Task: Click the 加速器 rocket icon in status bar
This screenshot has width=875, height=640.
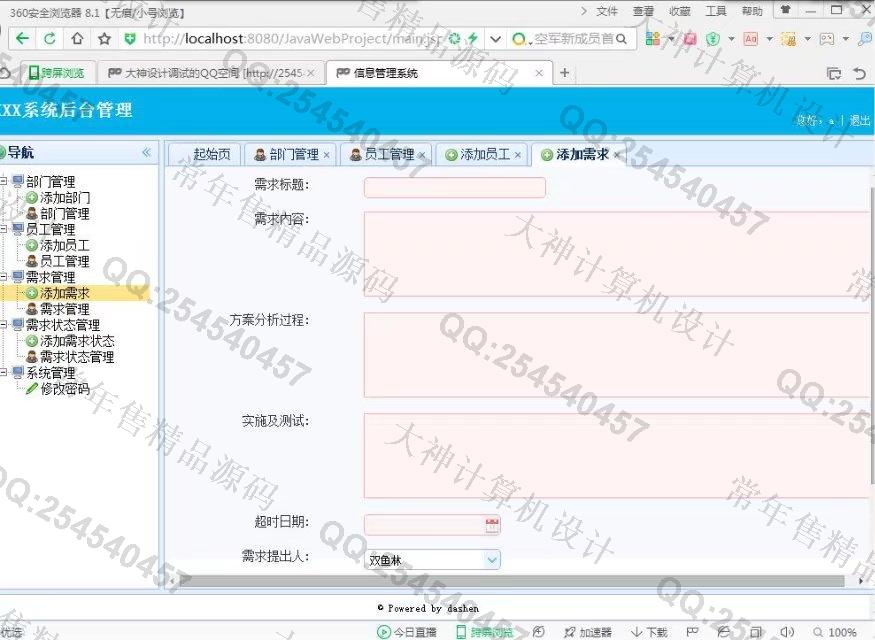Action: pyautogui.click(x=569, y=632)
